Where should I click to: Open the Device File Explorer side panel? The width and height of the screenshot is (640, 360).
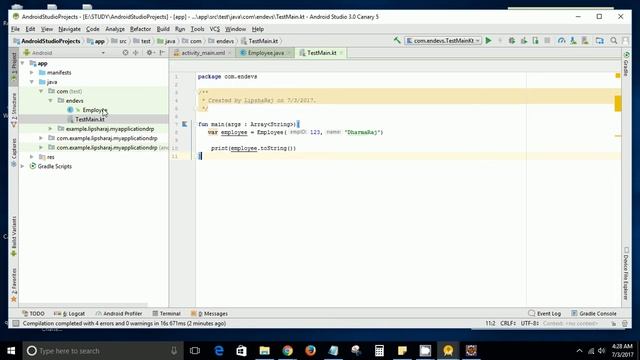pyautogui.click(x=626, y=273)
